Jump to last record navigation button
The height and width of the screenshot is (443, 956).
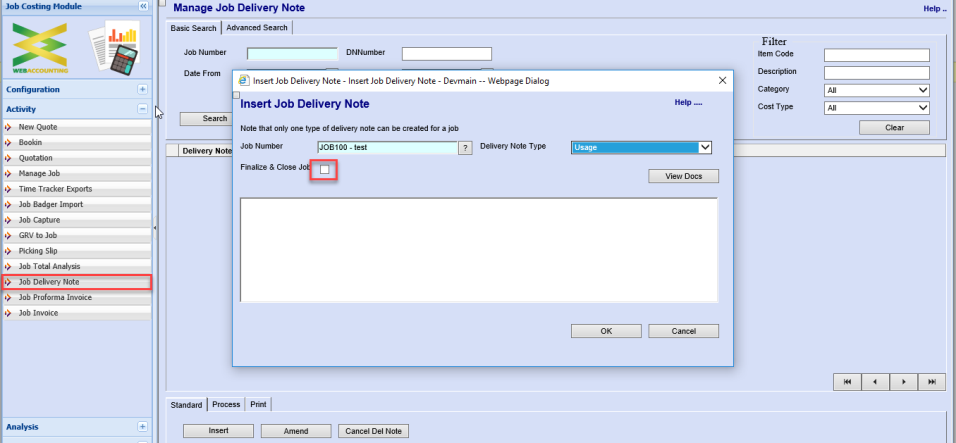pos(932,382)
